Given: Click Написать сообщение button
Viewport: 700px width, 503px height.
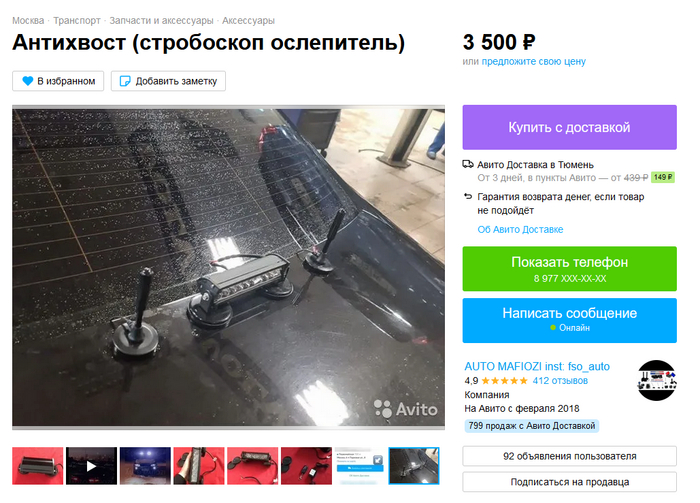Looking at the screenshot, I should [x=569, y=320].
